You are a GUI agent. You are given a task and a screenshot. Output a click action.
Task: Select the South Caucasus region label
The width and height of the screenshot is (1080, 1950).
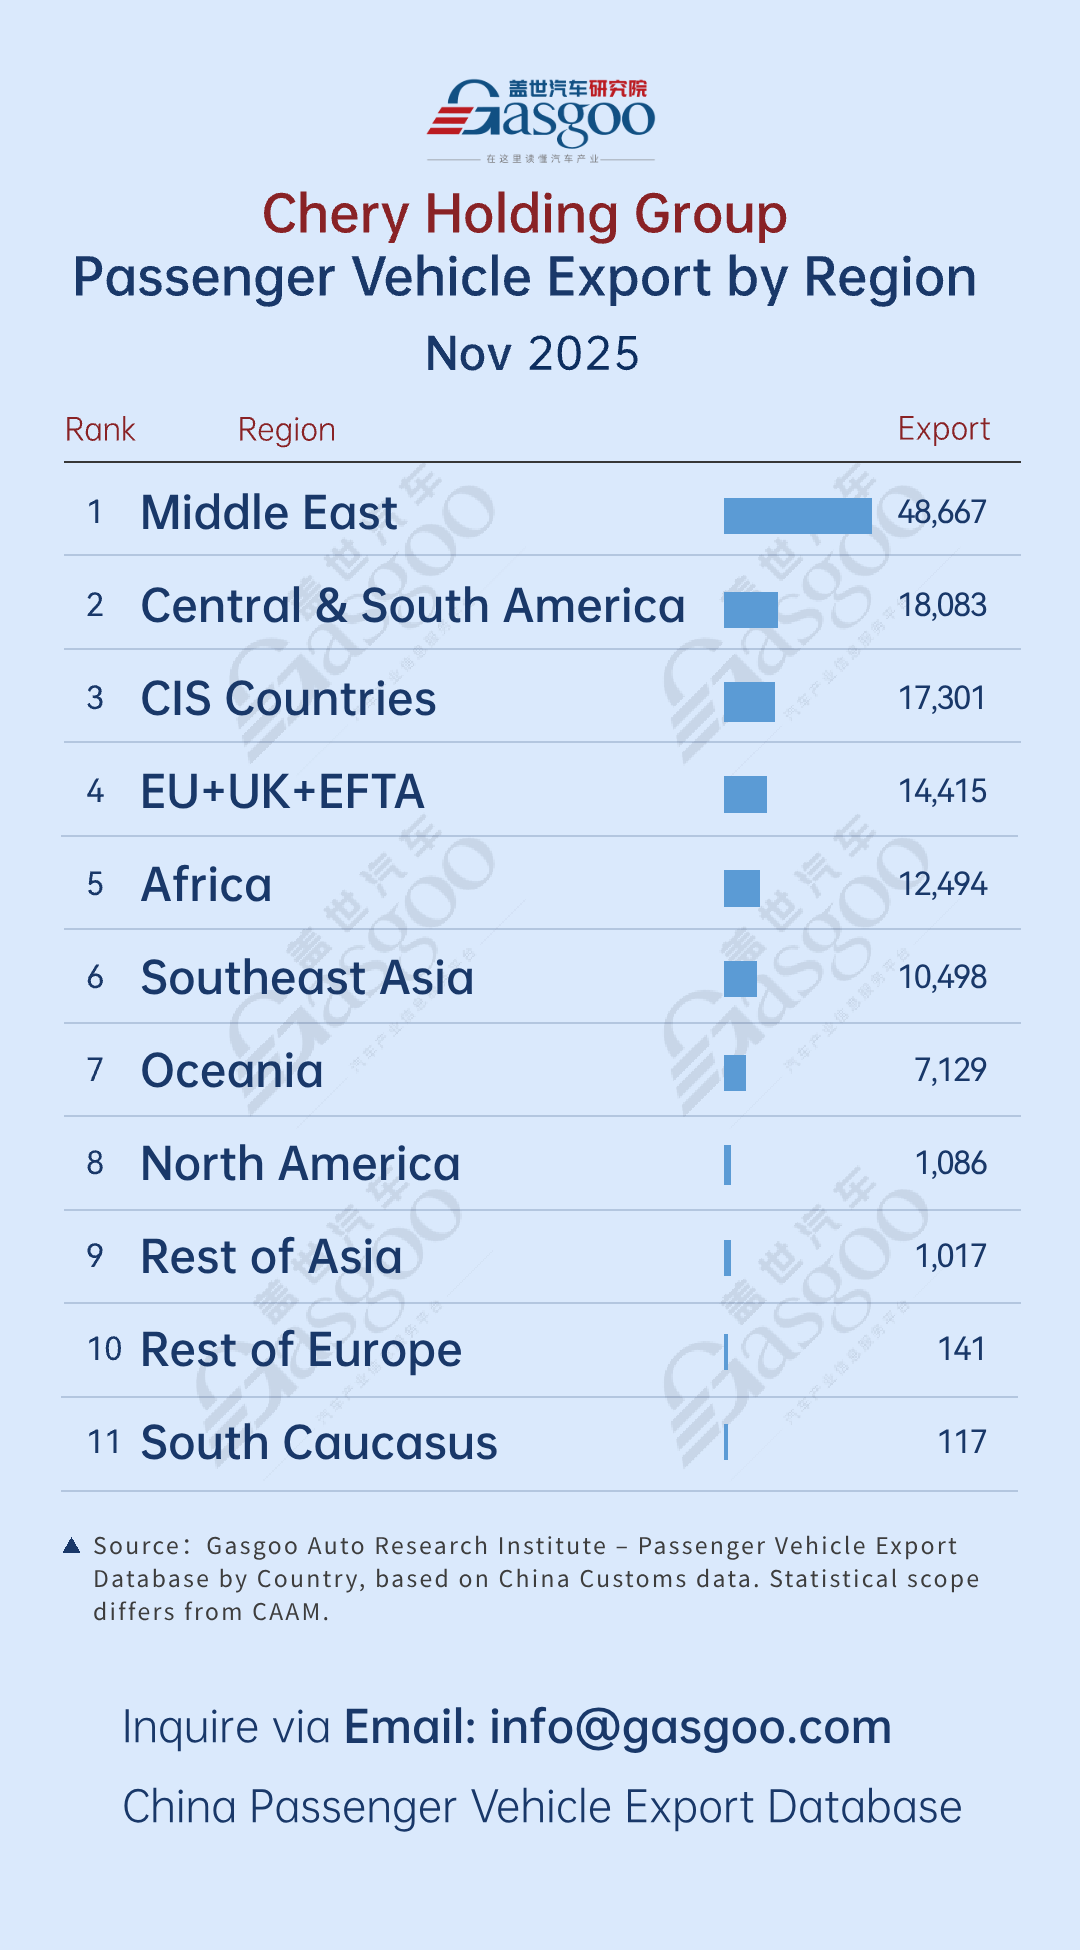[319, 1443]
